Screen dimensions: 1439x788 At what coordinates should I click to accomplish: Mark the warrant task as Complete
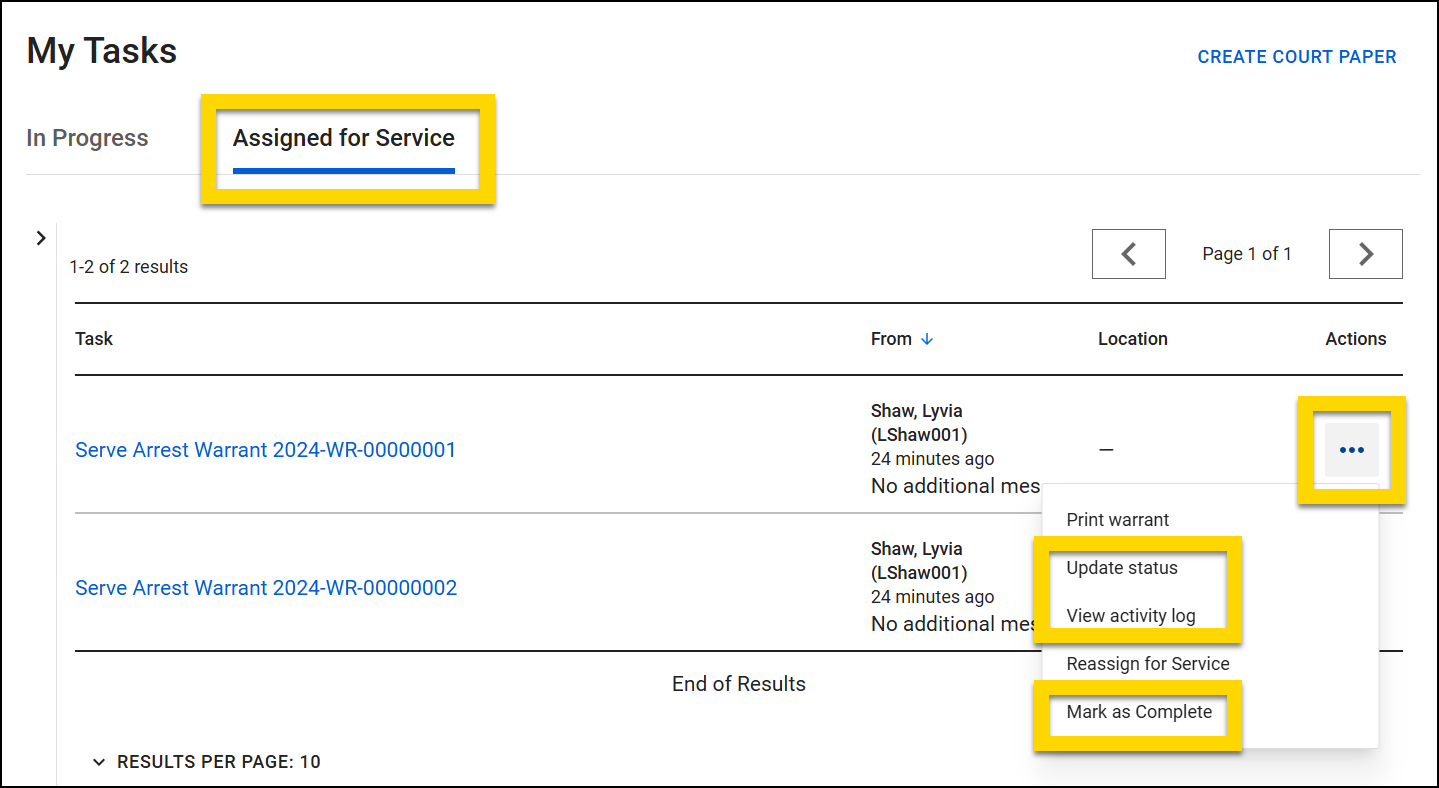point(1138,711)
